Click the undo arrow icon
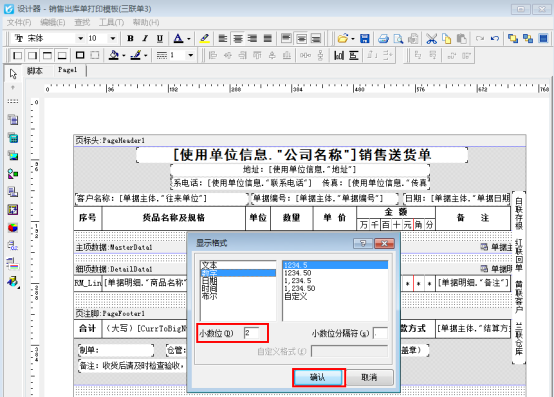The width and height of the screenshot is (554, 397). [x=495, y=38]
